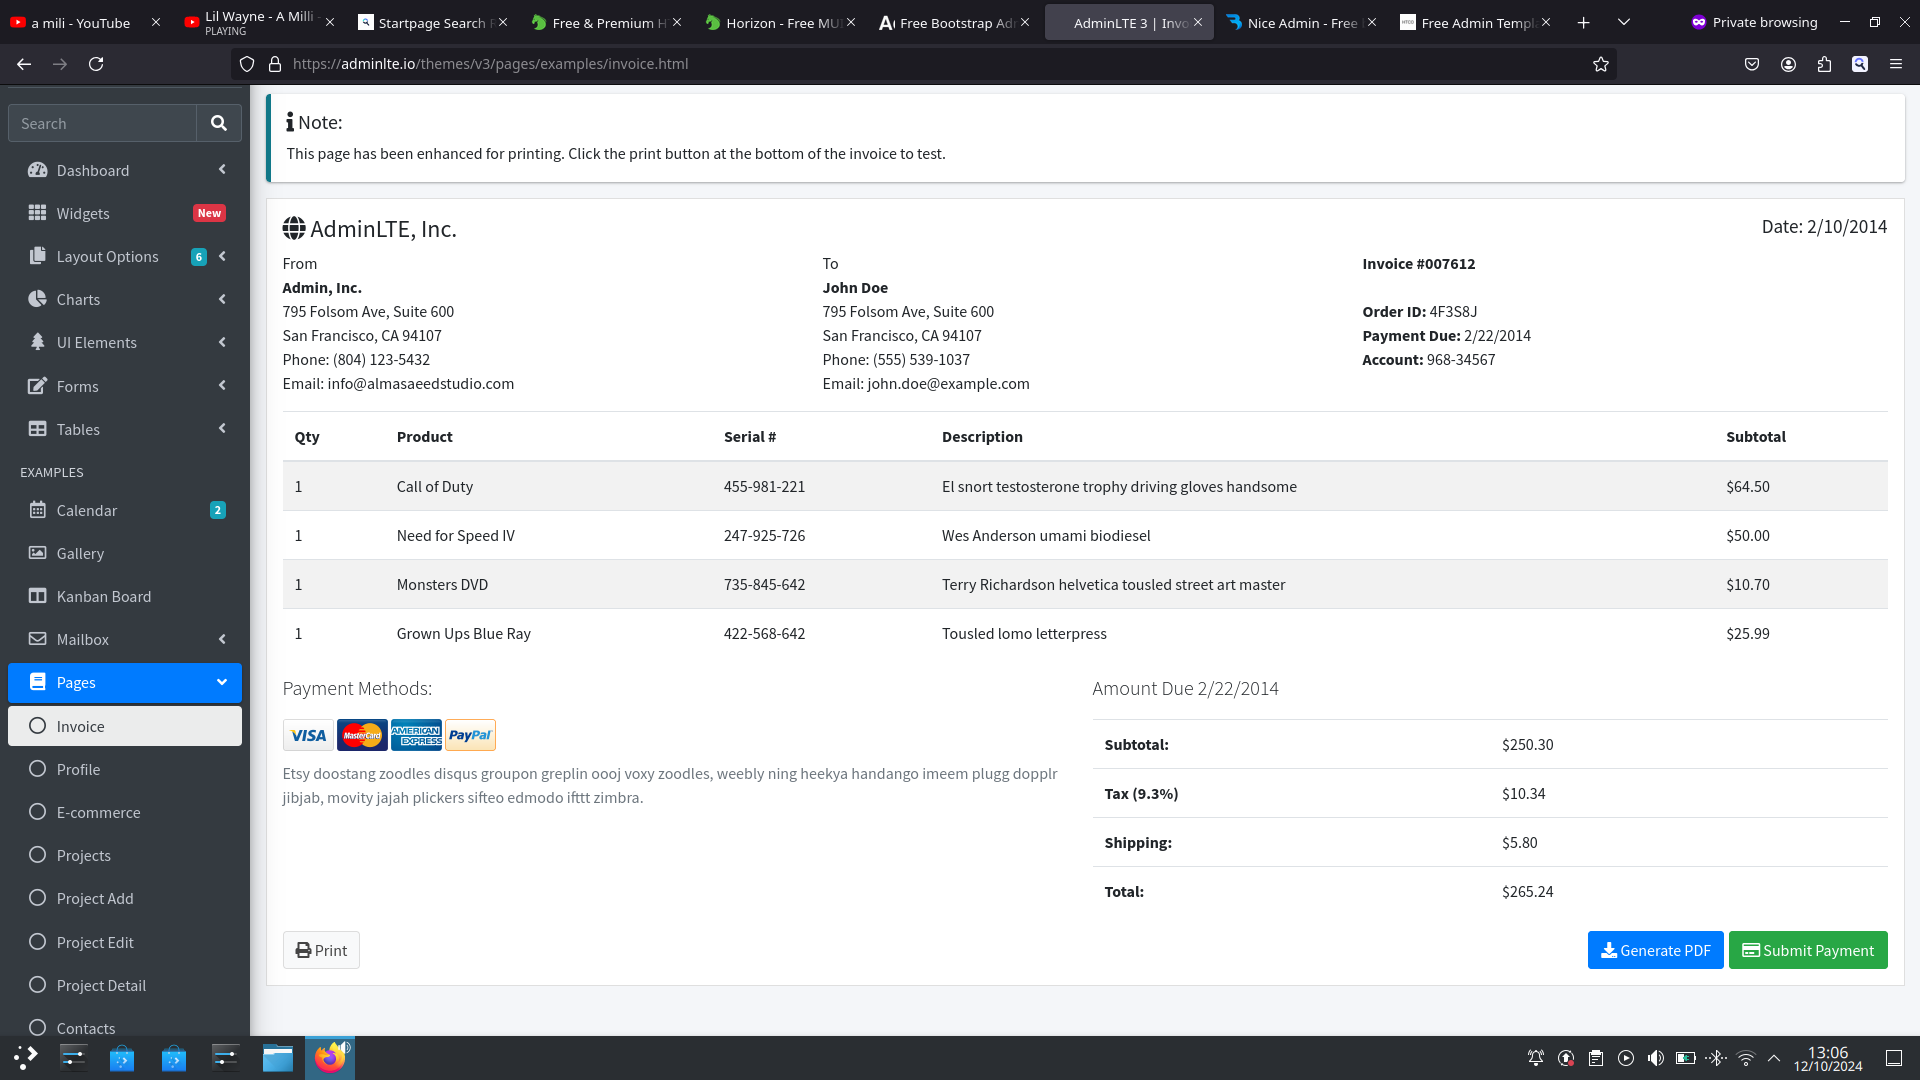Click the PayPal payment logo

coord(470,736)
